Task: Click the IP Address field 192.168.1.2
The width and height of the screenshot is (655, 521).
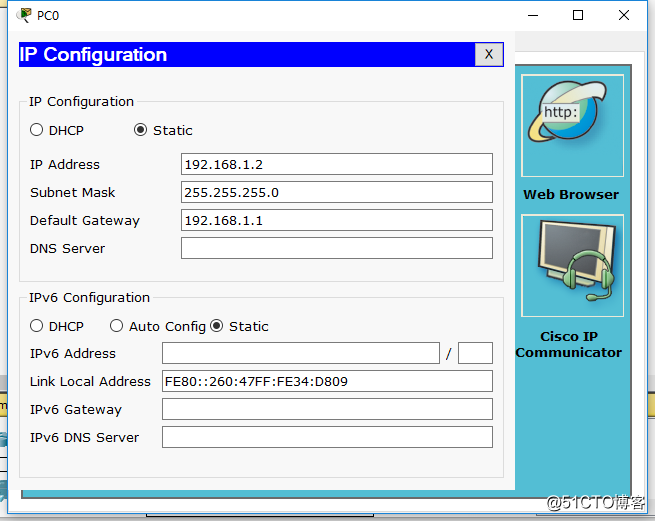Action: (x=337, y=164)
